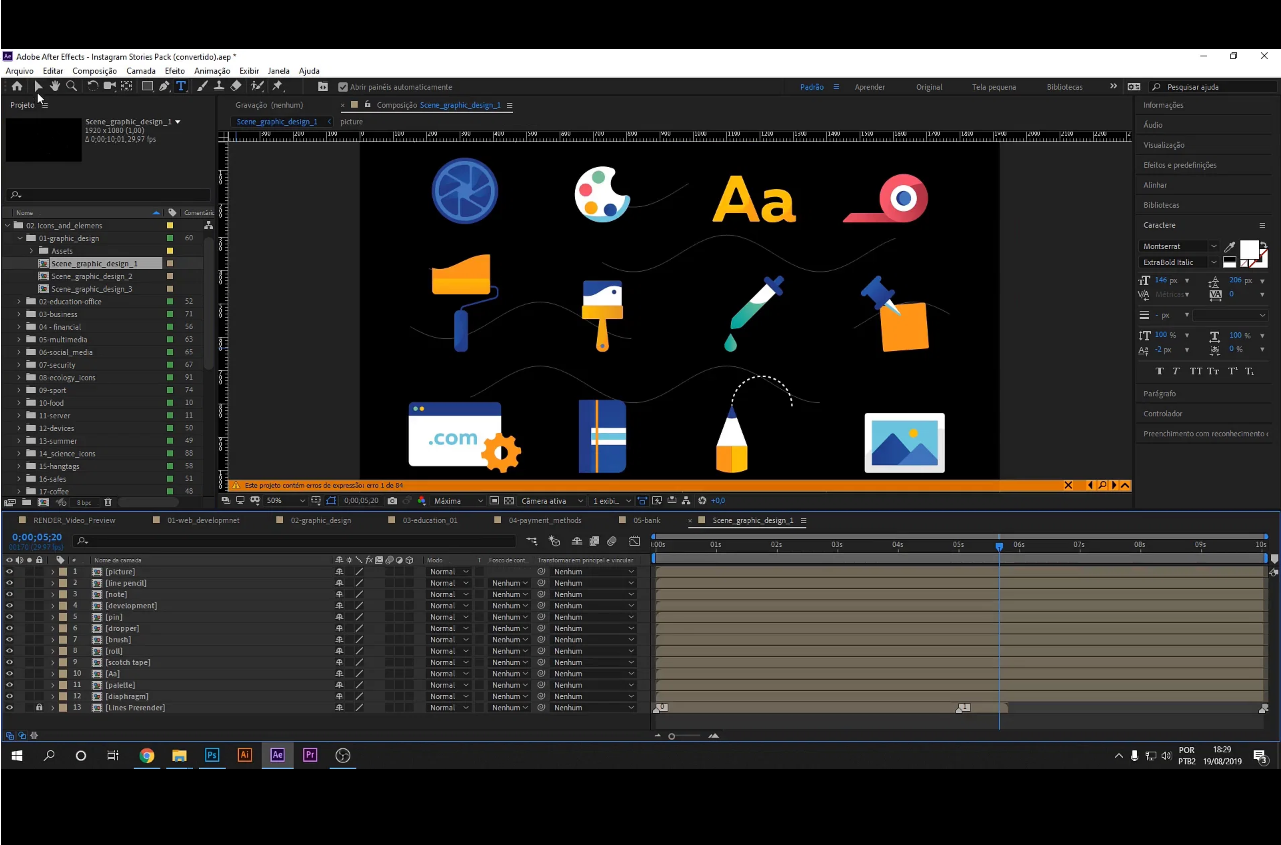Hide the [note] layer visibility eye

tap(9, 594)
